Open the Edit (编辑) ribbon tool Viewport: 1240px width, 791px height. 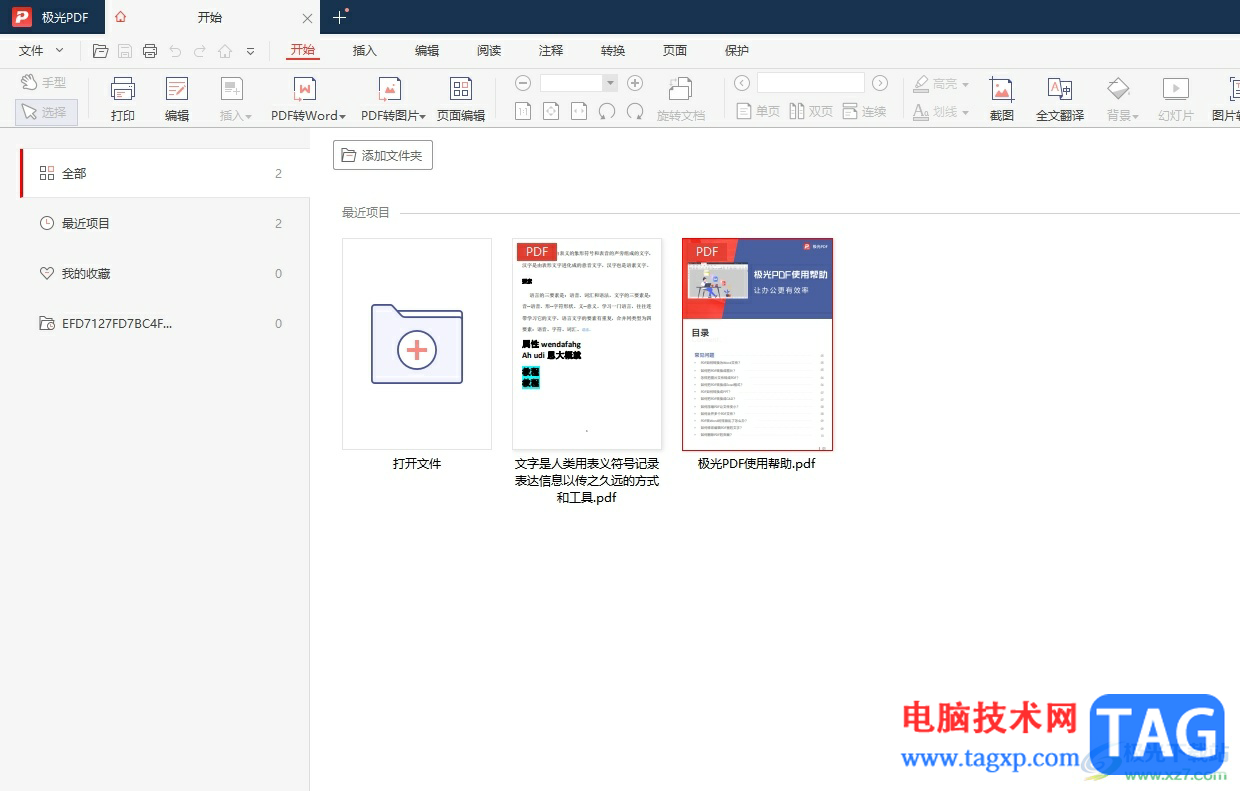click(x=177, y=99)
